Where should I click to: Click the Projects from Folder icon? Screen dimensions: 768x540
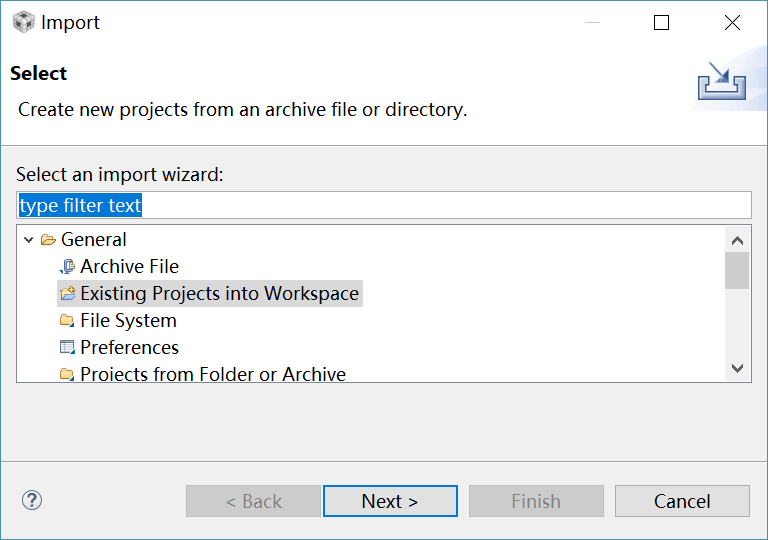click(67, 375)
